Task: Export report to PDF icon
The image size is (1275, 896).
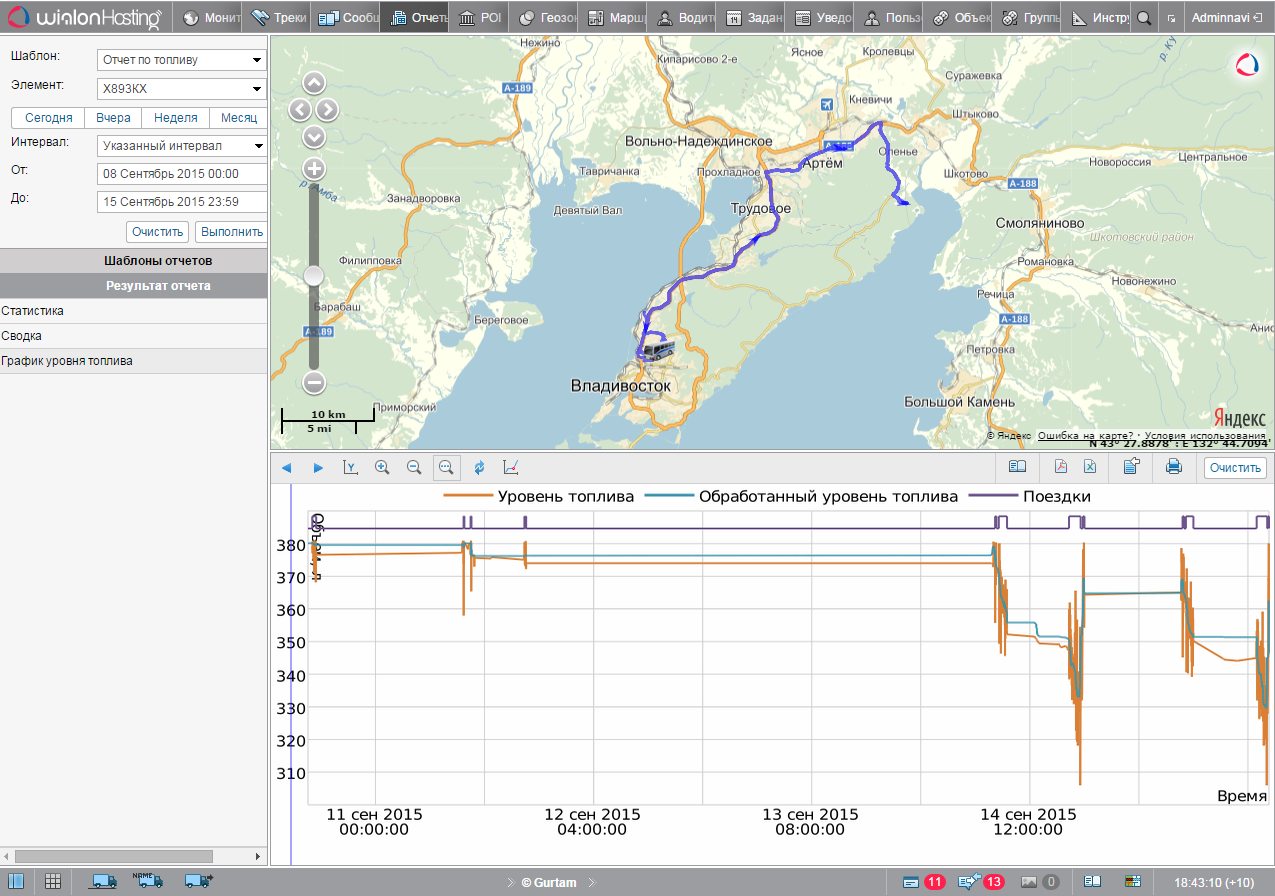Action: pos(1061,467)
